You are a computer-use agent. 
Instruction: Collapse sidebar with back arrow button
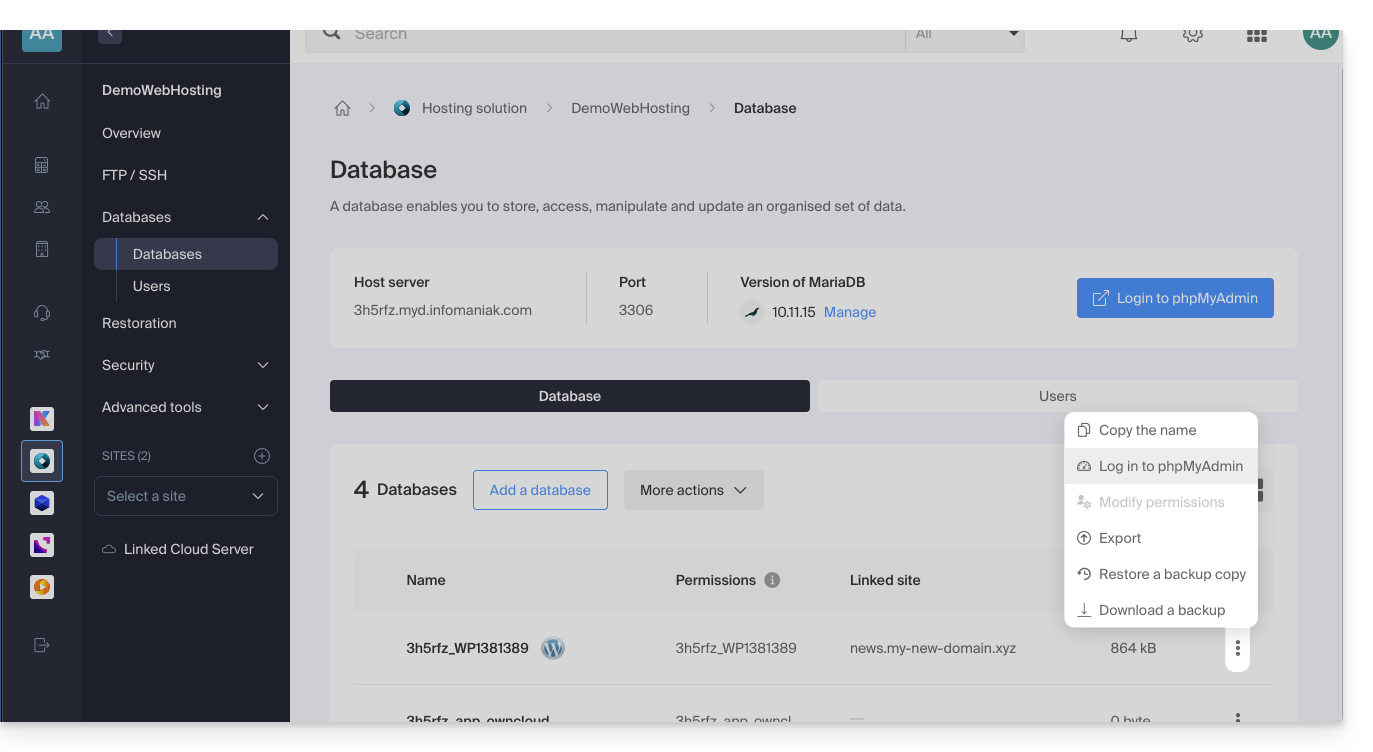110,34
